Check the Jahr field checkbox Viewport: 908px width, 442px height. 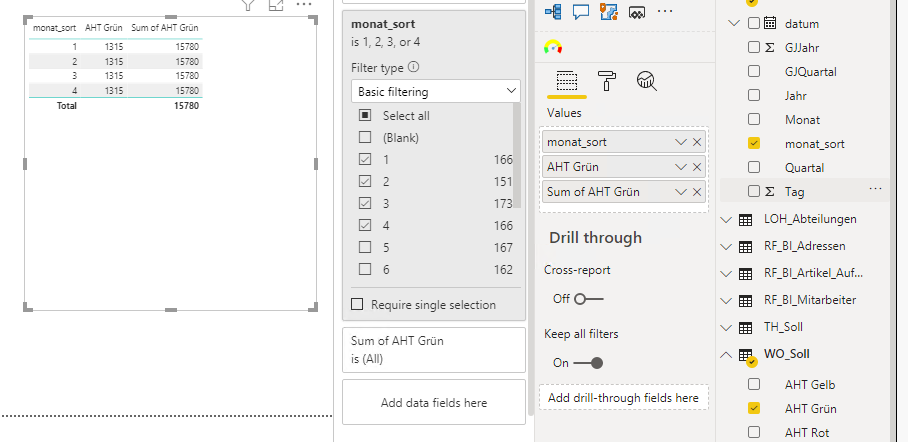point(754,95)
